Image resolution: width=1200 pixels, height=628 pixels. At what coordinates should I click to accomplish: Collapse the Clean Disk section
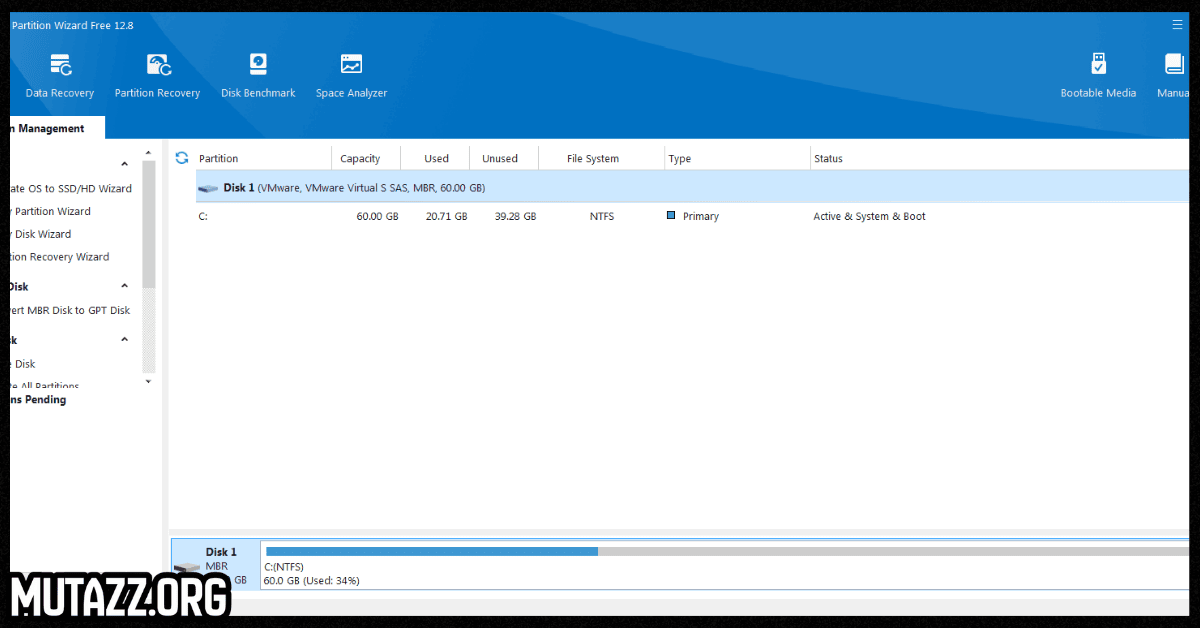(x=124, y=339)
